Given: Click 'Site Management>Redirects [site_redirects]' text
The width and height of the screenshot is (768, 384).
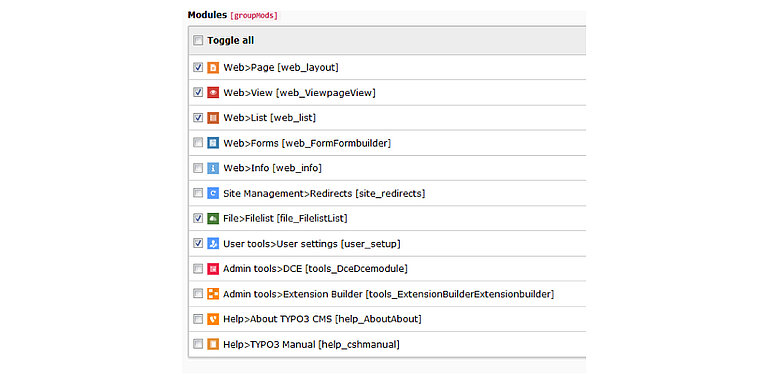Looking at the screenshot, I should tap(324, 193).
